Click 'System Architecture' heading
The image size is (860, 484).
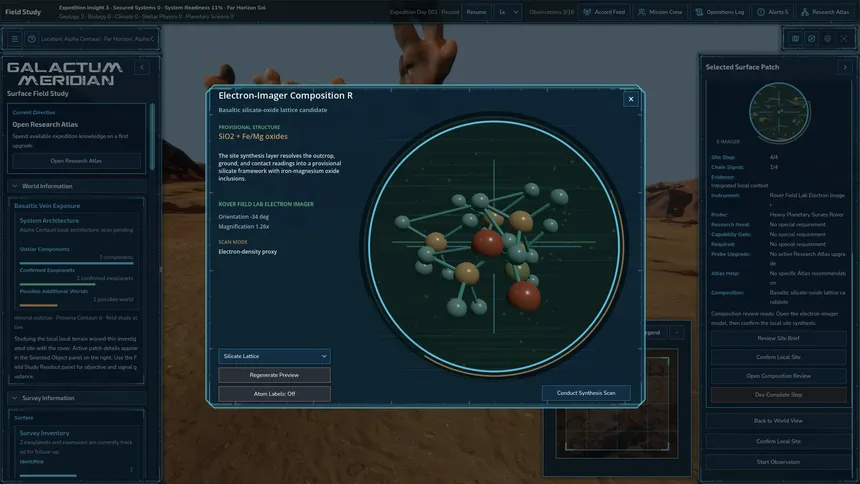click(49, 221)
